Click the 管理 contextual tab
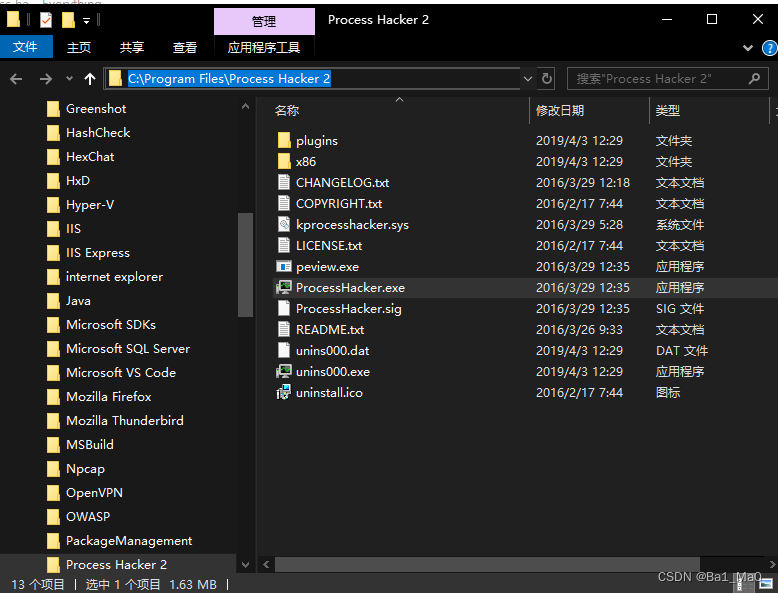 pos(264,21)
